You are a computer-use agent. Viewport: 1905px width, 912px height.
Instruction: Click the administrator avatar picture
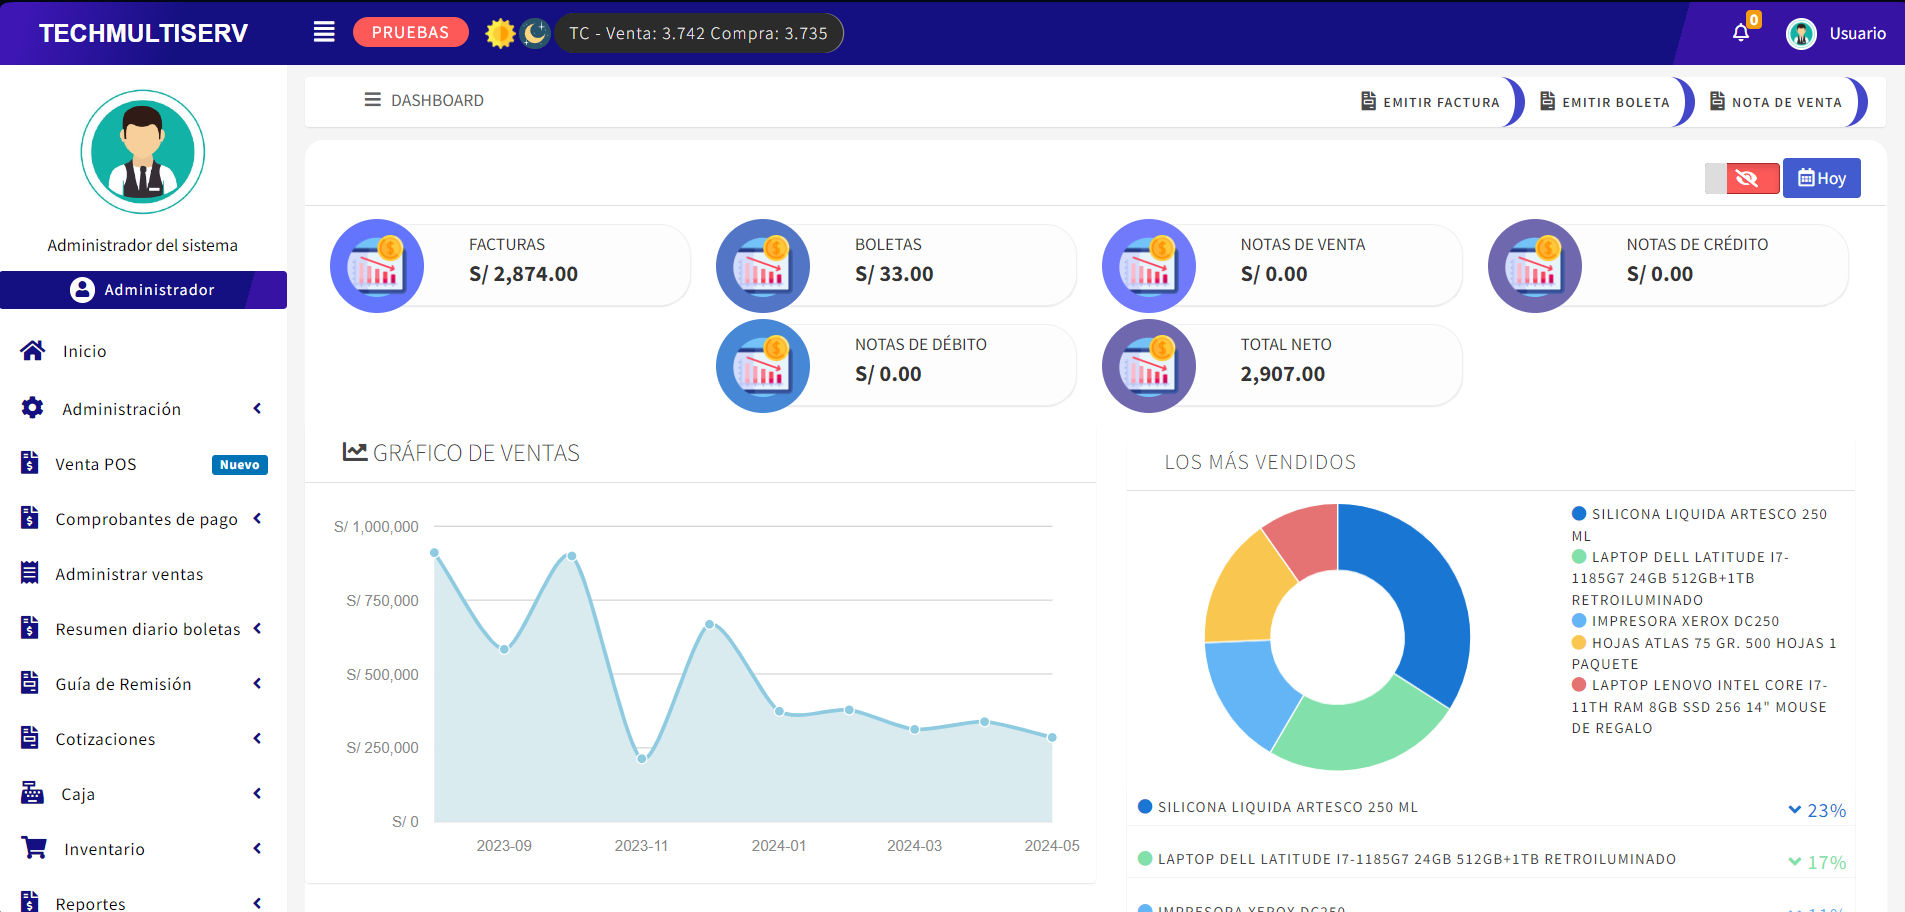143,152
